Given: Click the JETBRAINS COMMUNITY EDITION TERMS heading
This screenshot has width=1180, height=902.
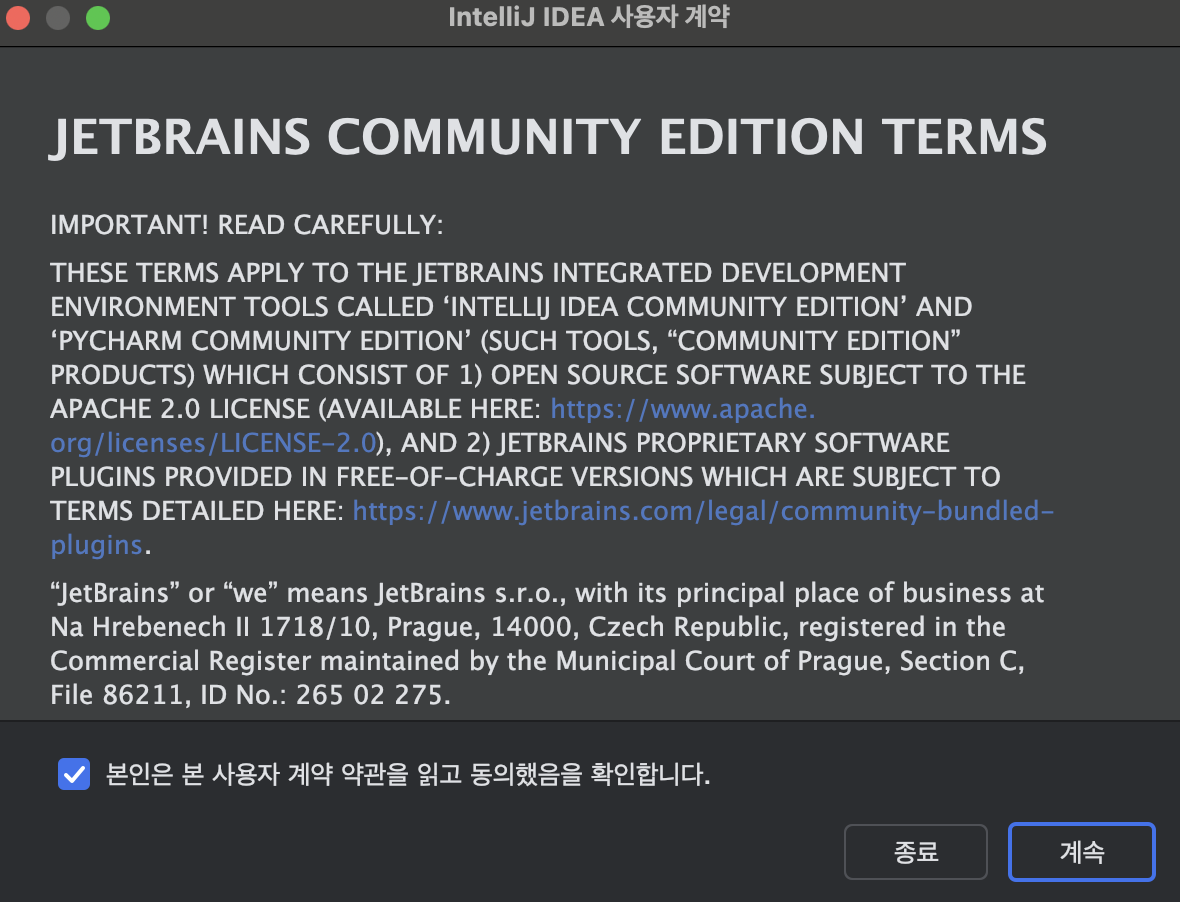Looking at the screenshot, I should click(x=548, y=137).
